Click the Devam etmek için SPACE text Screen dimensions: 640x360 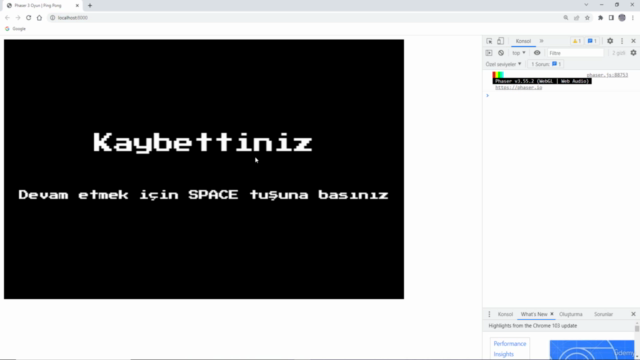203,195
